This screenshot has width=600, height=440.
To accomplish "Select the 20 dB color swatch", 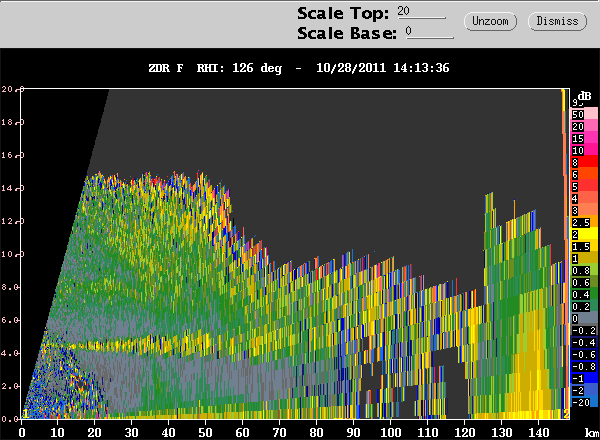I will point(584,126).
